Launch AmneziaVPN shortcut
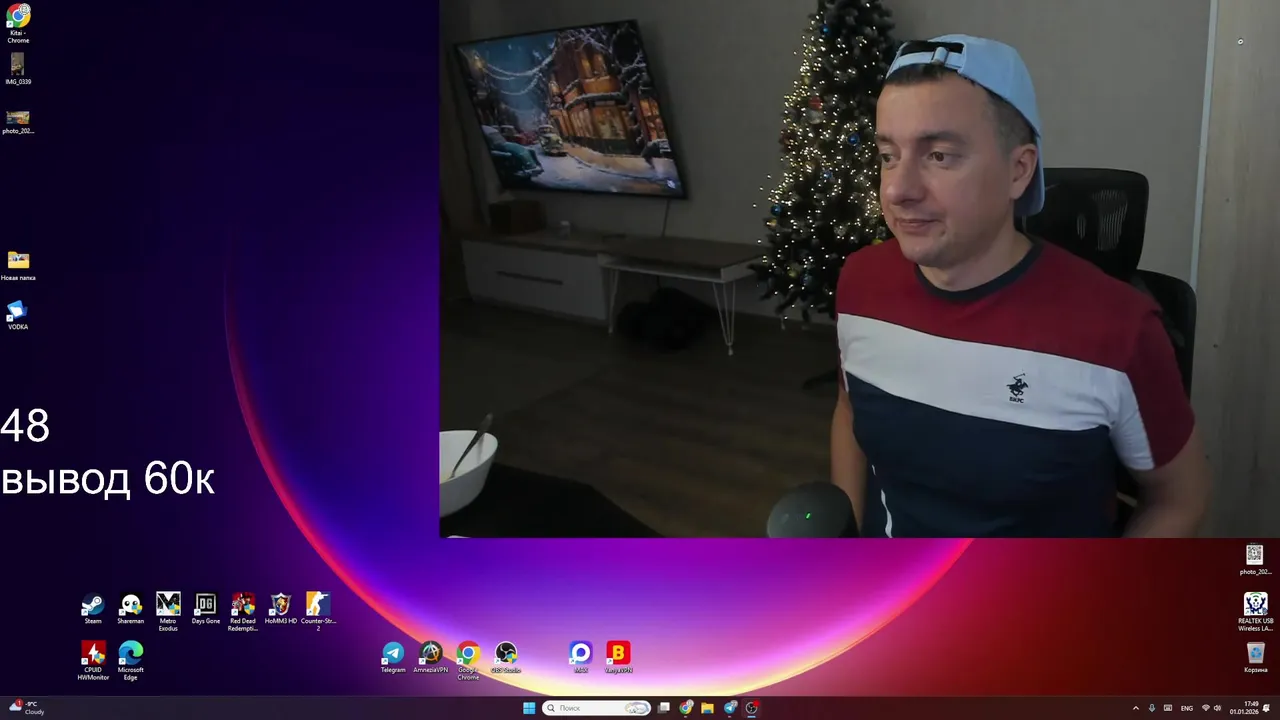This screenshot has height=720, width=1280. pos(431,658)
